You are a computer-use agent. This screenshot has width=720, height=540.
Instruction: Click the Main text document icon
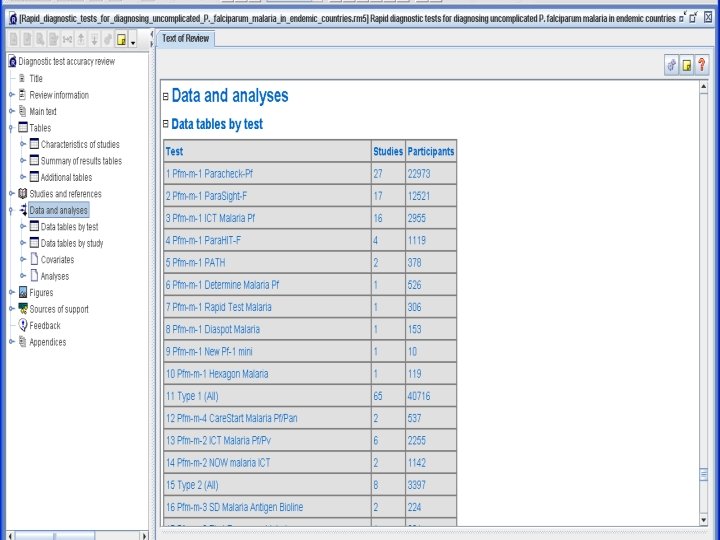[22, 111]
